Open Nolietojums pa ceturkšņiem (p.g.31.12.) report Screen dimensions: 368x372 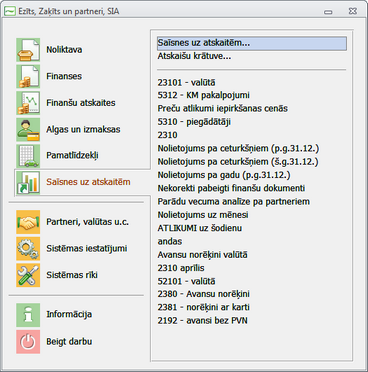coord(238,148)
